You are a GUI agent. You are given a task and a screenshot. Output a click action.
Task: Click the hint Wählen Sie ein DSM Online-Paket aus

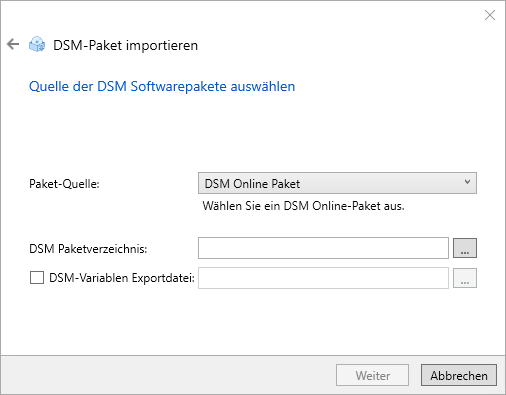click(303, 206)
